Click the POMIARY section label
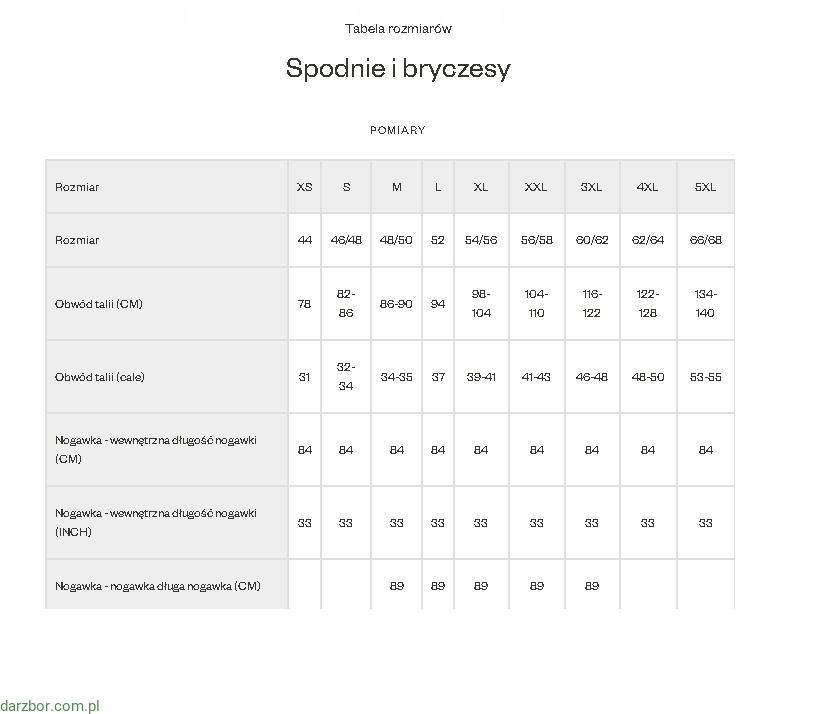833x714 pixels. (x=398, y=130)
